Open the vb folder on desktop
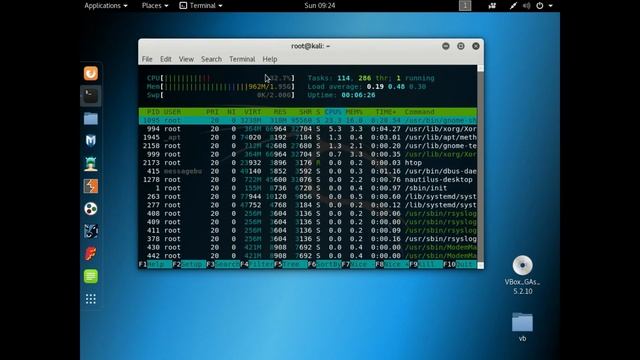Viewport: 640px width, 360px height. pyautogui.click(x=522, y=322)
